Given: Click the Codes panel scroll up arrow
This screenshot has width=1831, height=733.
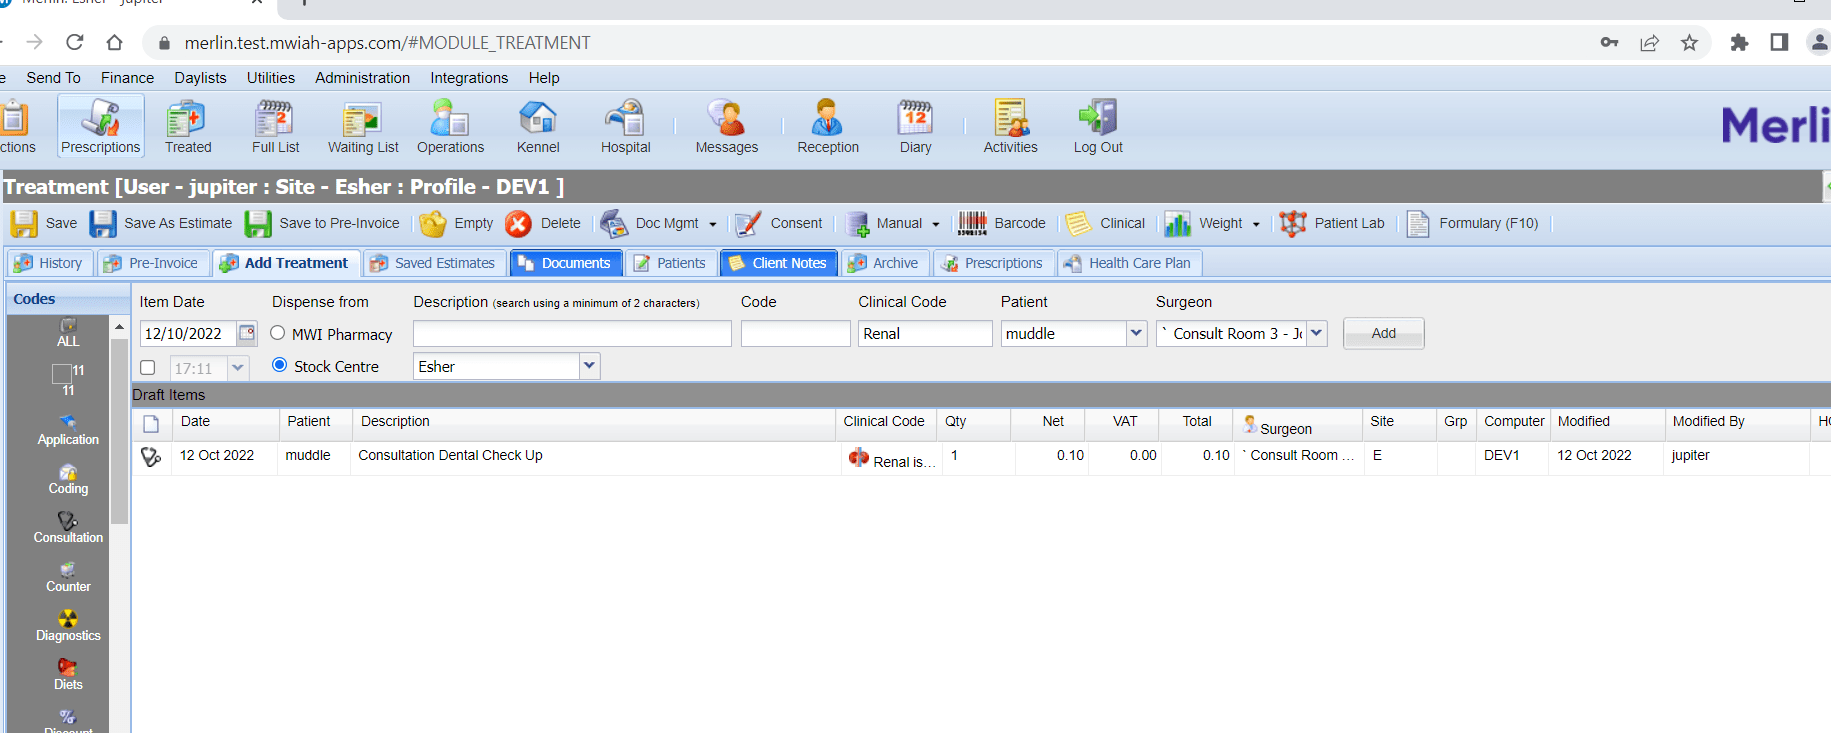Looking at the screenshot, I should point(120,327).
